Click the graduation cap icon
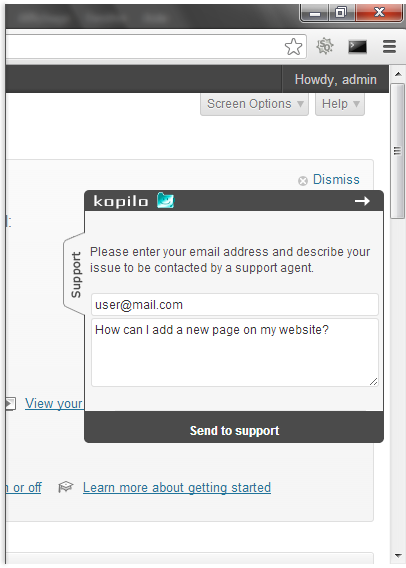Viewport: 406px width, 568px height. (66, 487)
